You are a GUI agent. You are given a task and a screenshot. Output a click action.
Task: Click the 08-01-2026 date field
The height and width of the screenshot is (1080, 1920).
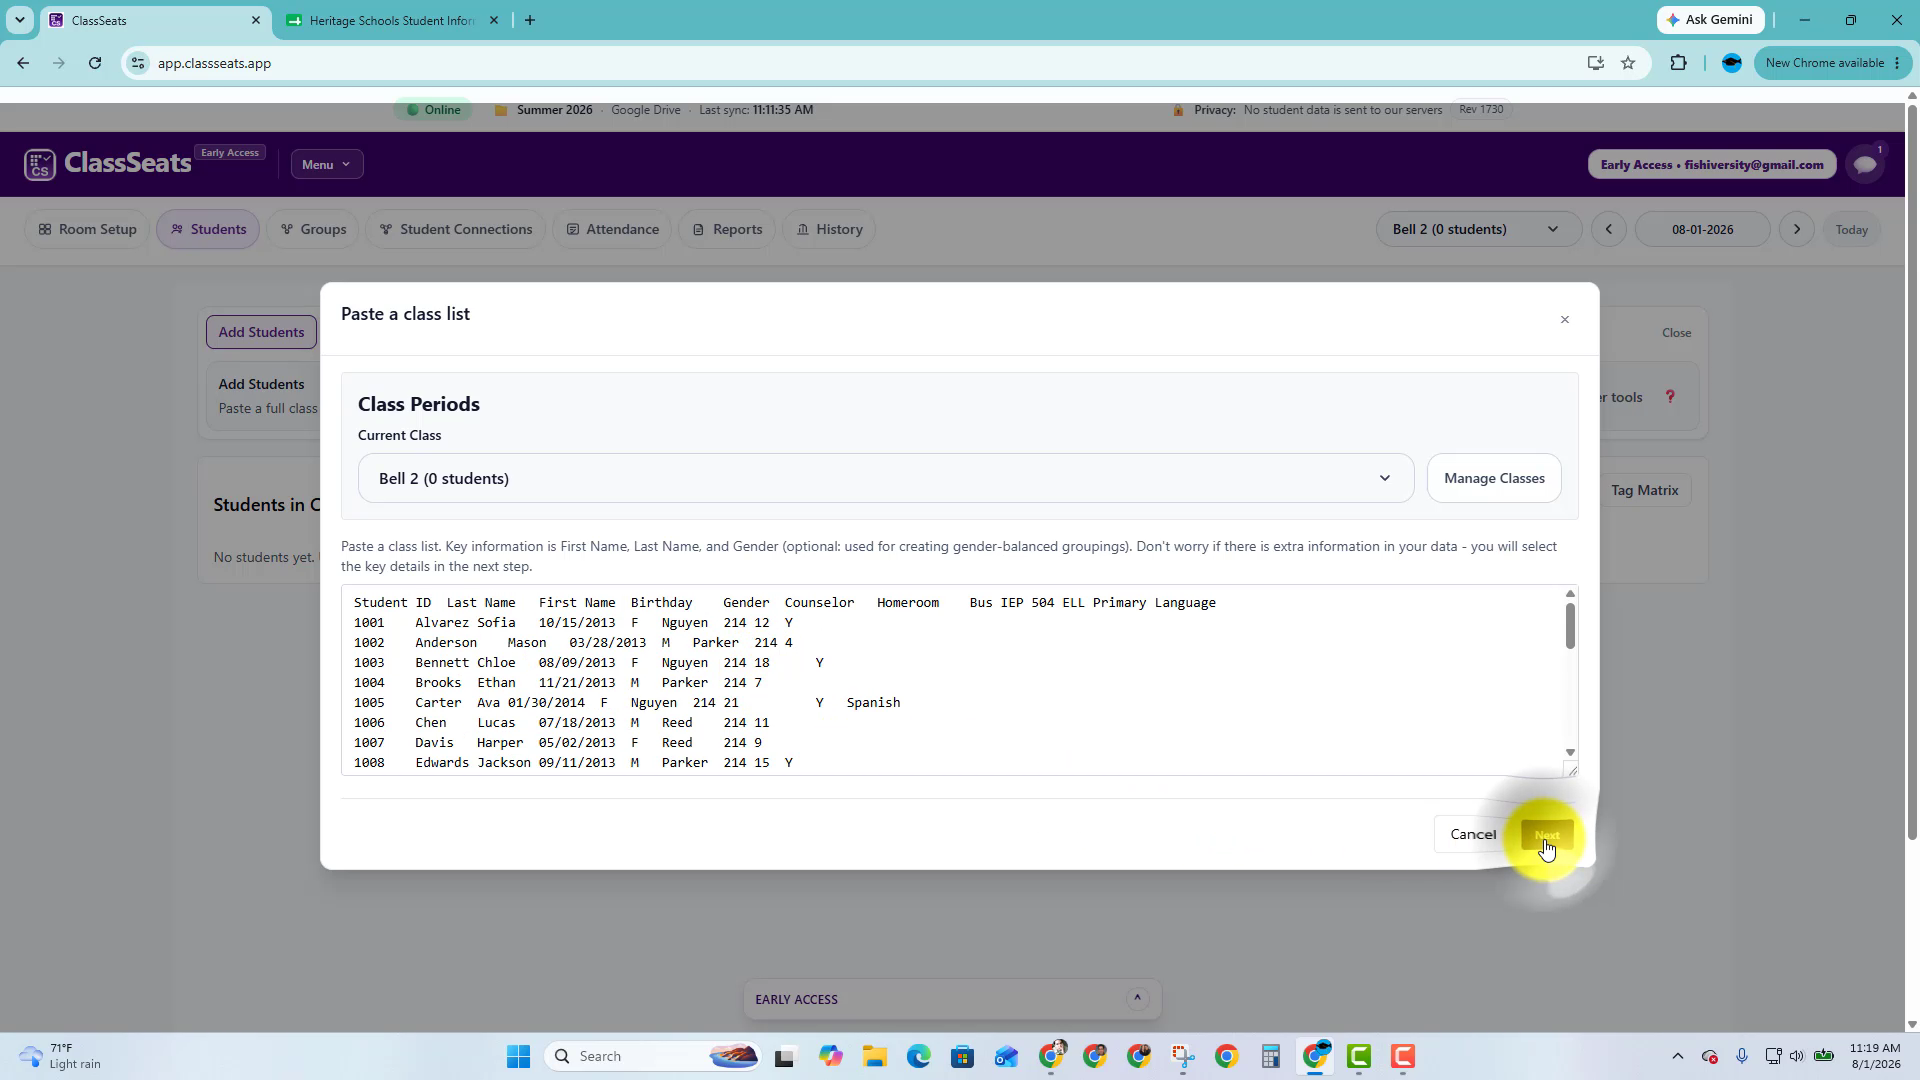(x=1702, y=230)
